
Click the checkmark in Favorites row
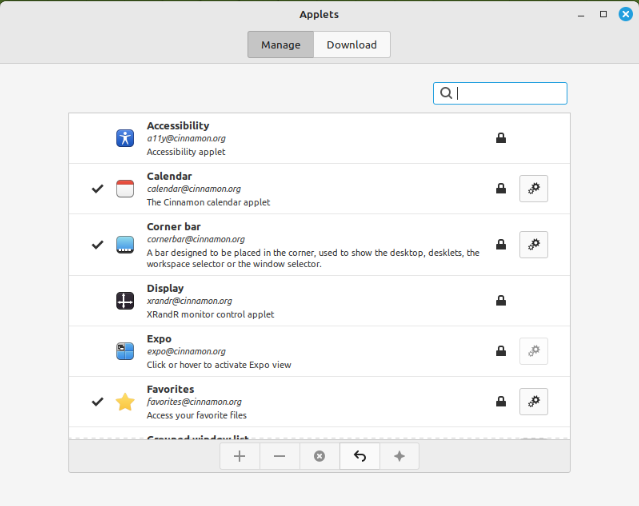[x=97, y=402]
